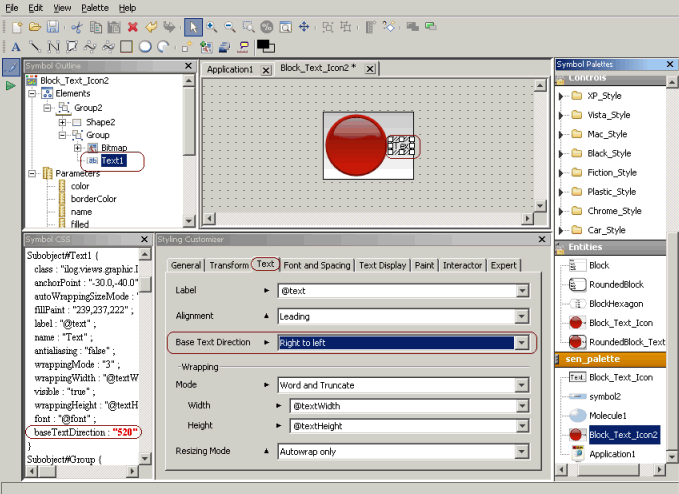Switch to the Font and Spacing tab

coord(317,265)
